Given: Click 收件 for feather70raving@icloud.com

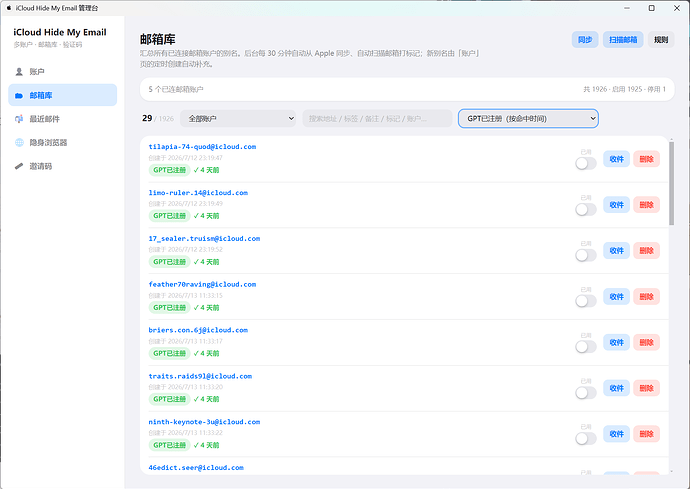Looking at the screenshot, I should pyautogui.click(x=617, y=297).
